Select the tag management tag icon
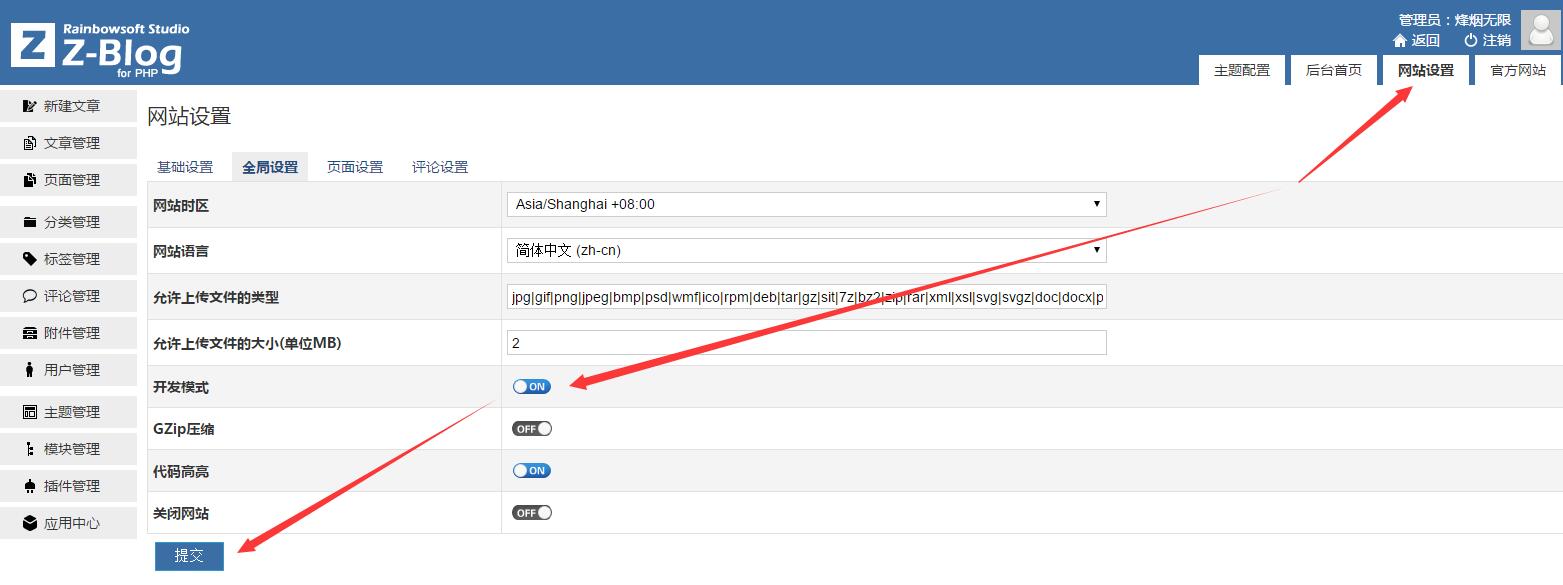 tap(30, 259)
